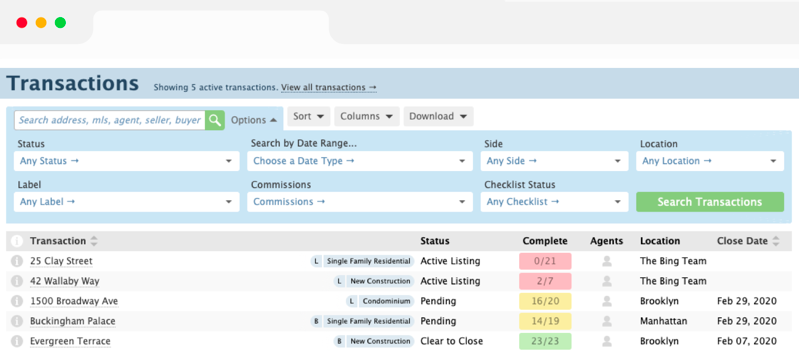Click the Manhattan location cell

663,321
